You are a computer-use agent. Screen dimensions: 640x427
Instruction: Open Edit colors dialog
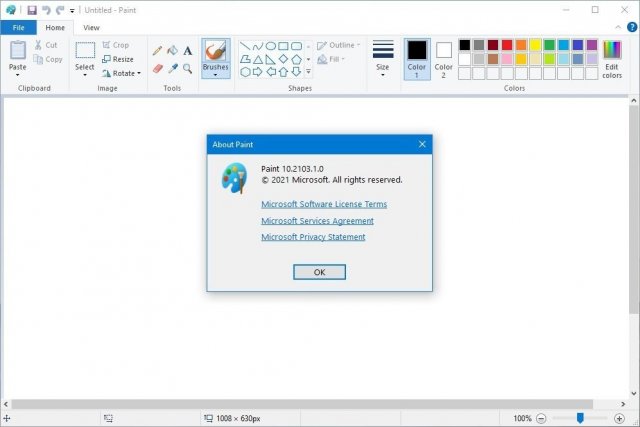point(612,60)
